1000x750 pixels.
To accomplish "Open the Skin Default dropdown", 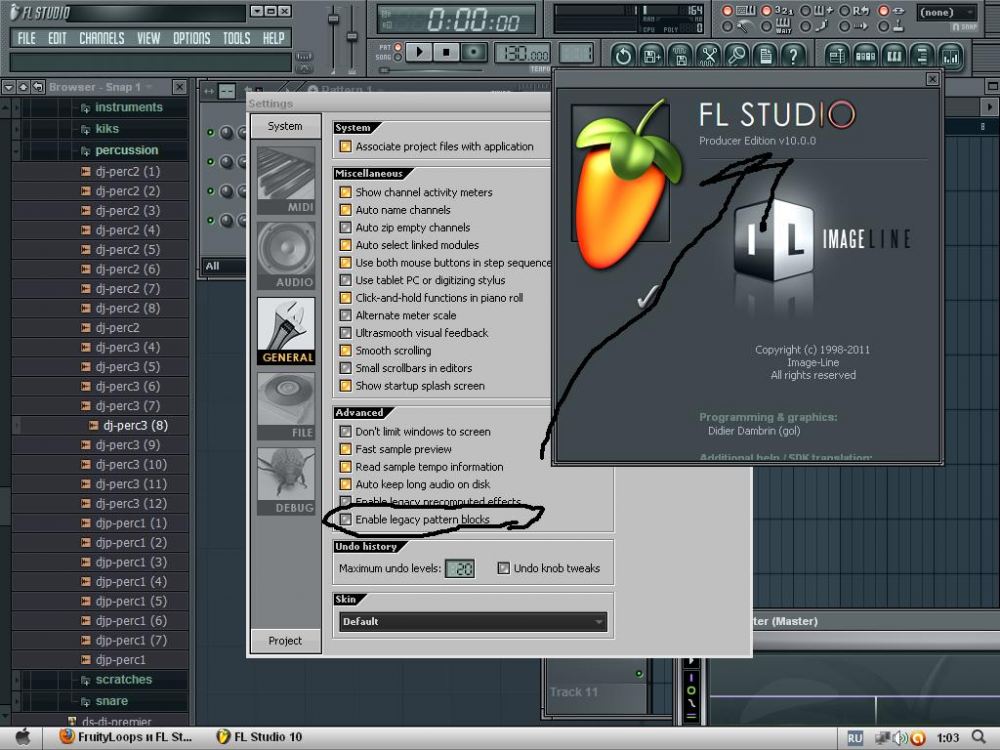I will (473, 622).
